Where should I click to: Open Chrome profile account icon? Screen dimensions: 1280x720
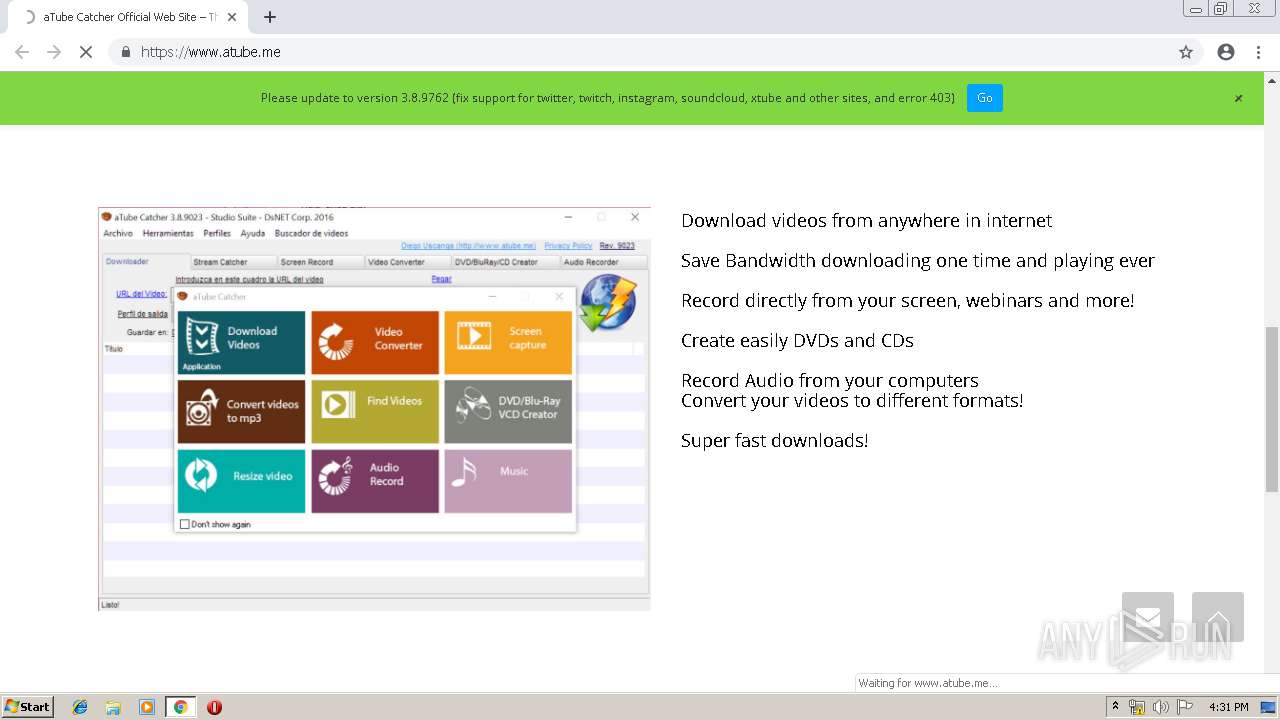point(1226,52)
